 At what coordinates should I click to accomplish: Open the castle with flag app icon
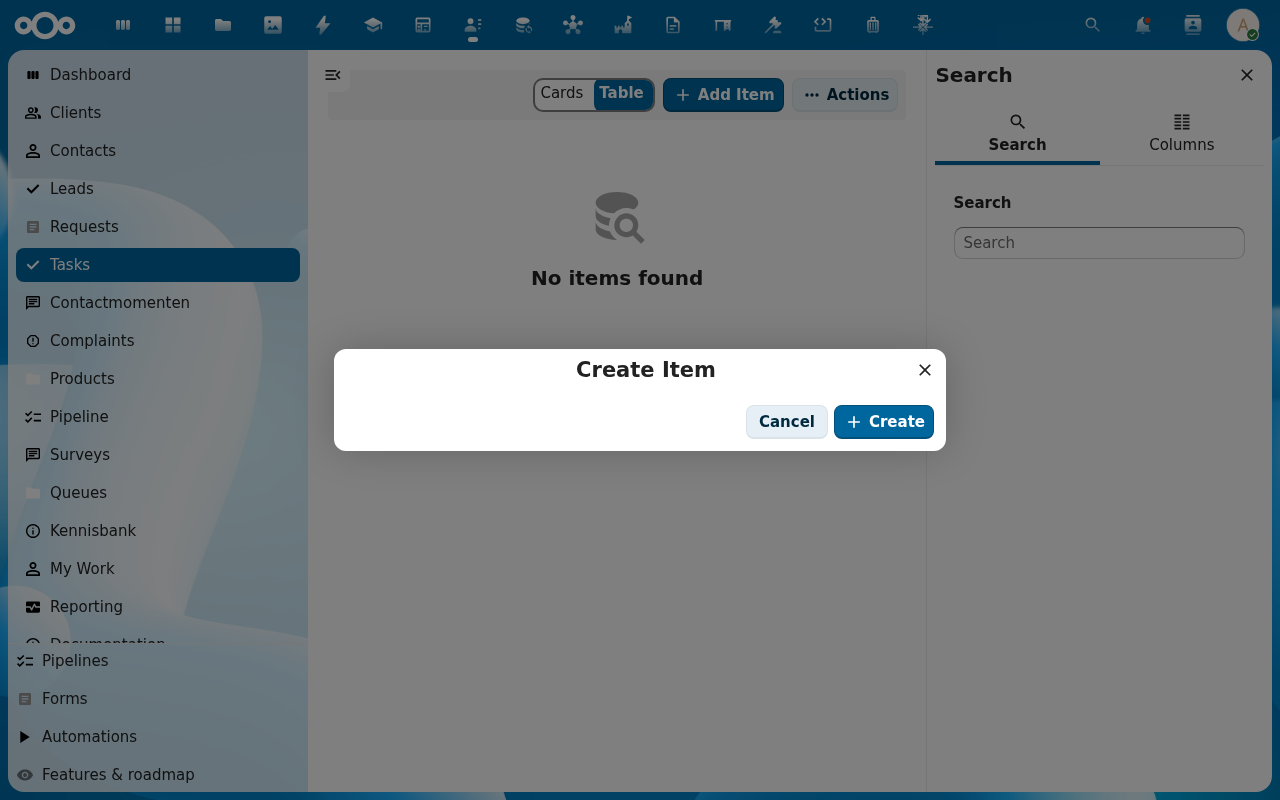pyautogui.click(x=623, y=25)
